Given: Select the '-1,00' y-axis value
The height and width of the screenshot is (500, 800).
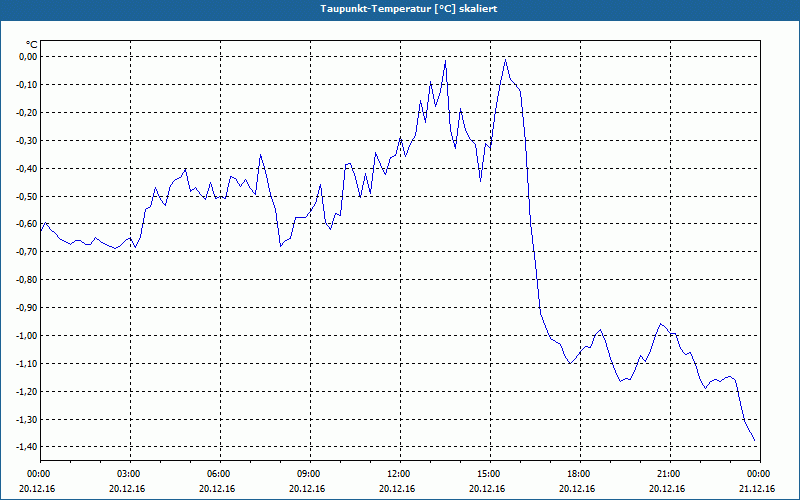Looking at the screenshot, I should (27, 336).
